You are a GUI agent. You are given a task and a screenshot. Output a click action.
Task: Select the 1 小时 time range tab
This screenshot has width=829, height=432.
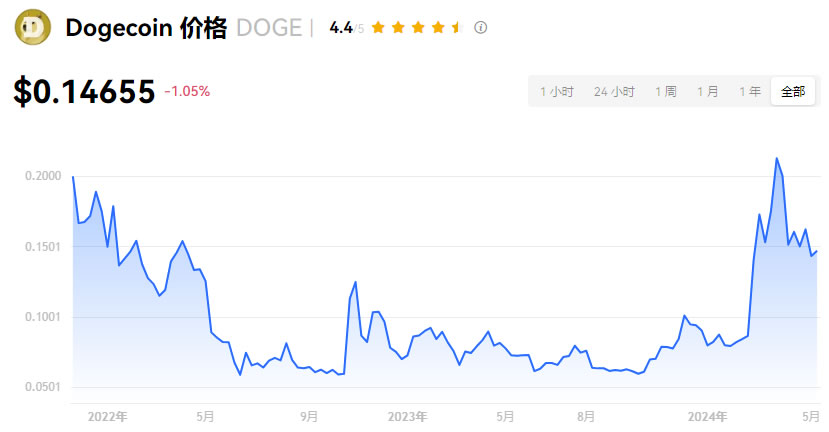pyautogui.click(x=557, y=91)
